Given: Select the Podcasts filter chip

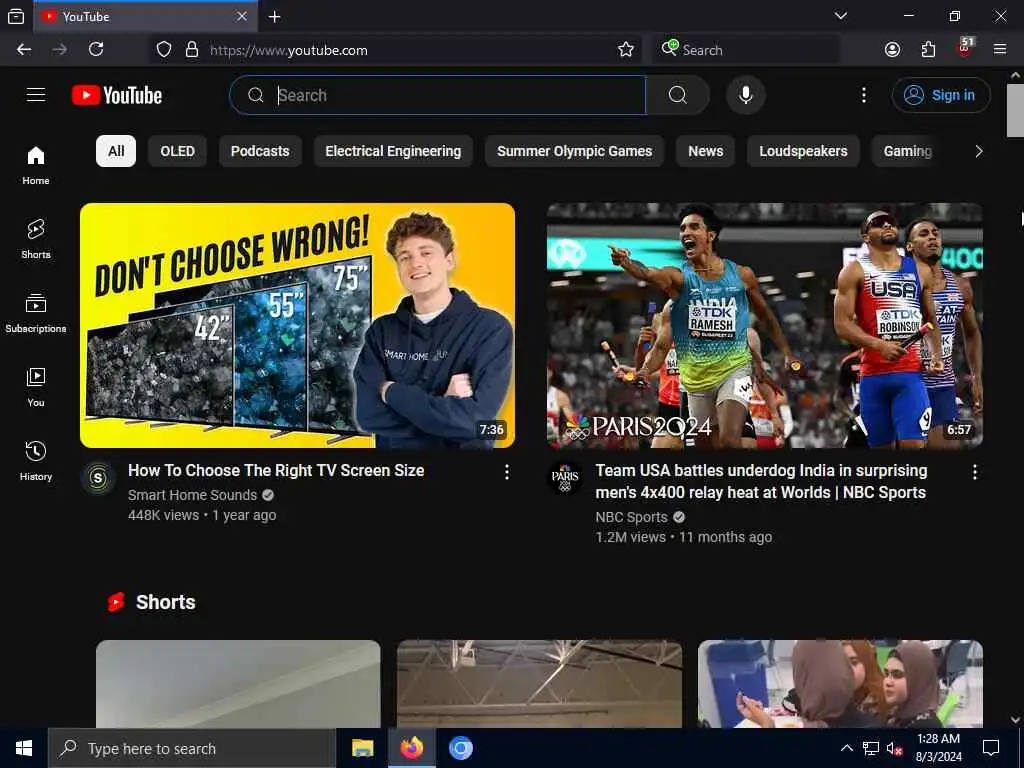Looking at the screenshot, I should (x=260, y=151).
